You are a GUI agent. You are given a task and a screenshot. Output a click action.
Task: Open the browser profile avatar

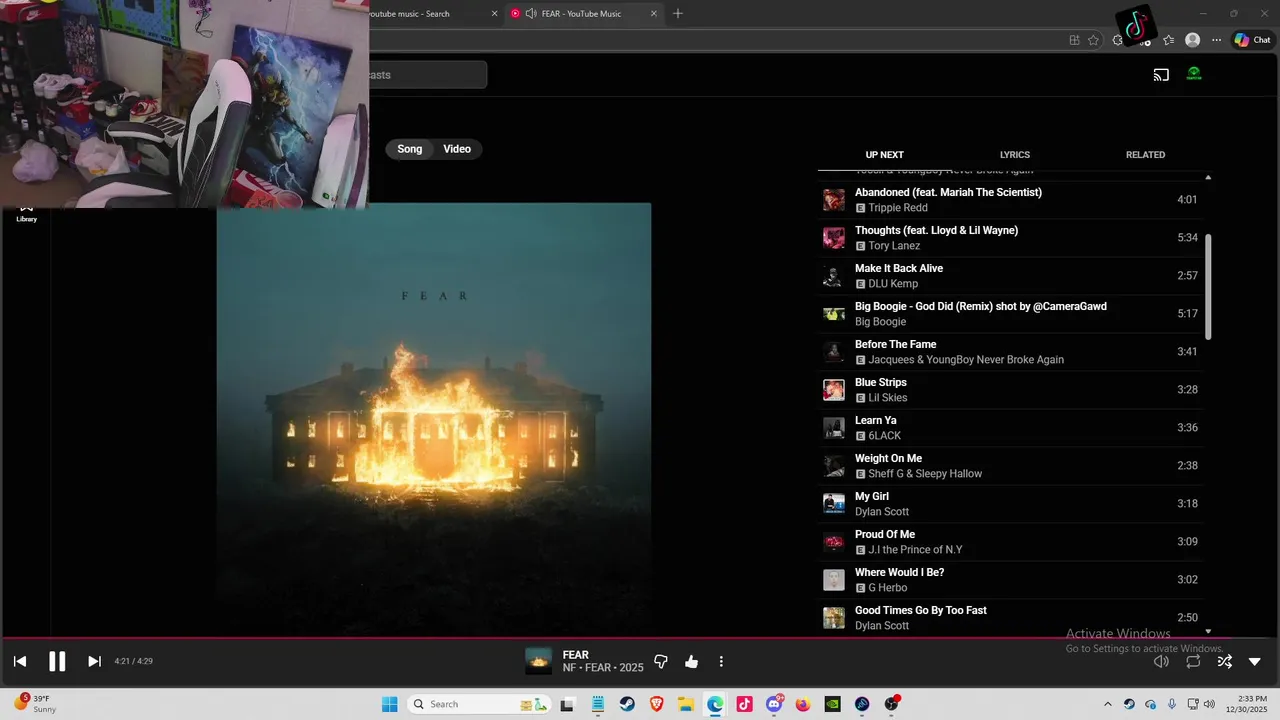click(x=1192, y=40)
